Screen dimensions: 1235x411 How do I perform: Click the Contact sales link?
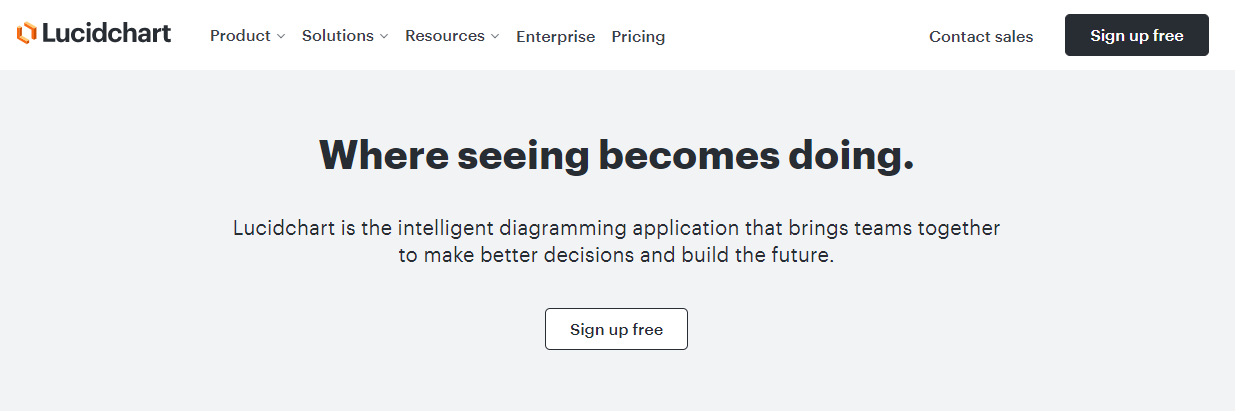coord(981,36)
